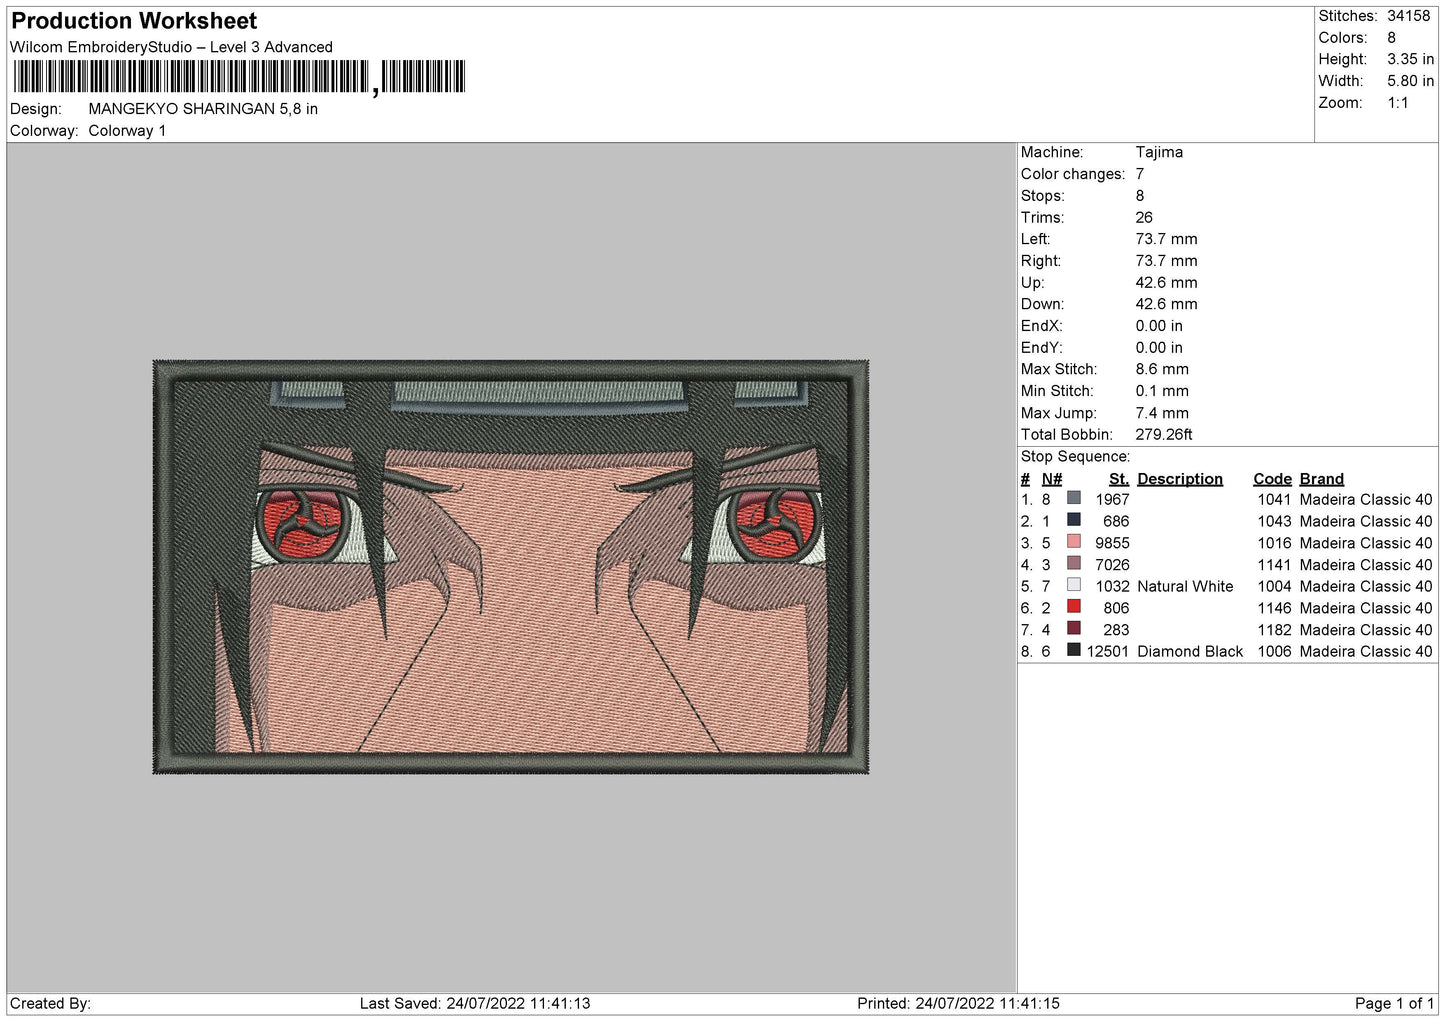The width and height of the screenshot is (1445, 1021).
Task: Click the 'Natural White' description
Action: coord(1185,587)
